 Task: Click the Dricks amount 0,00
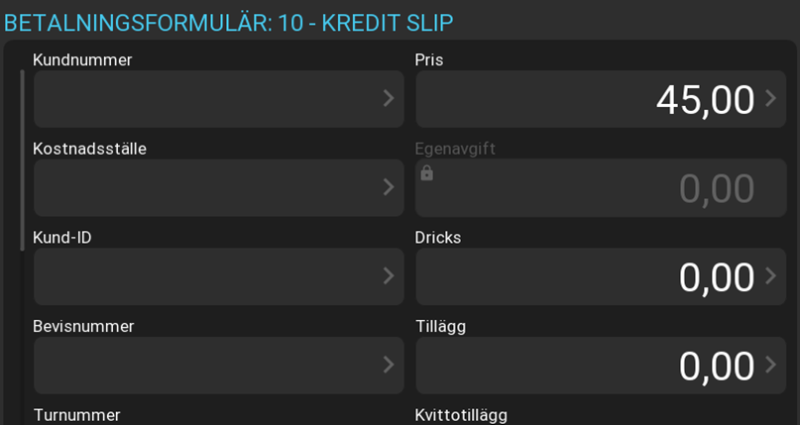coord(716,277)
